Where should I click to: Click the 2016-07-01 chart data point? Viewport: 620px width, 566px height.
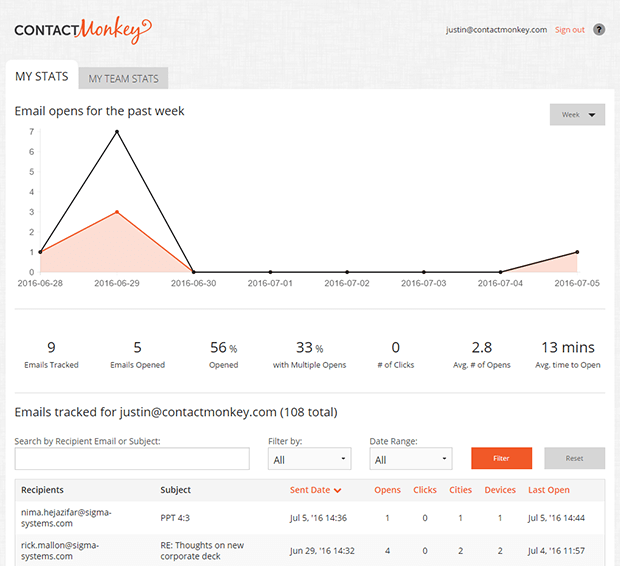tap(270, 272)
